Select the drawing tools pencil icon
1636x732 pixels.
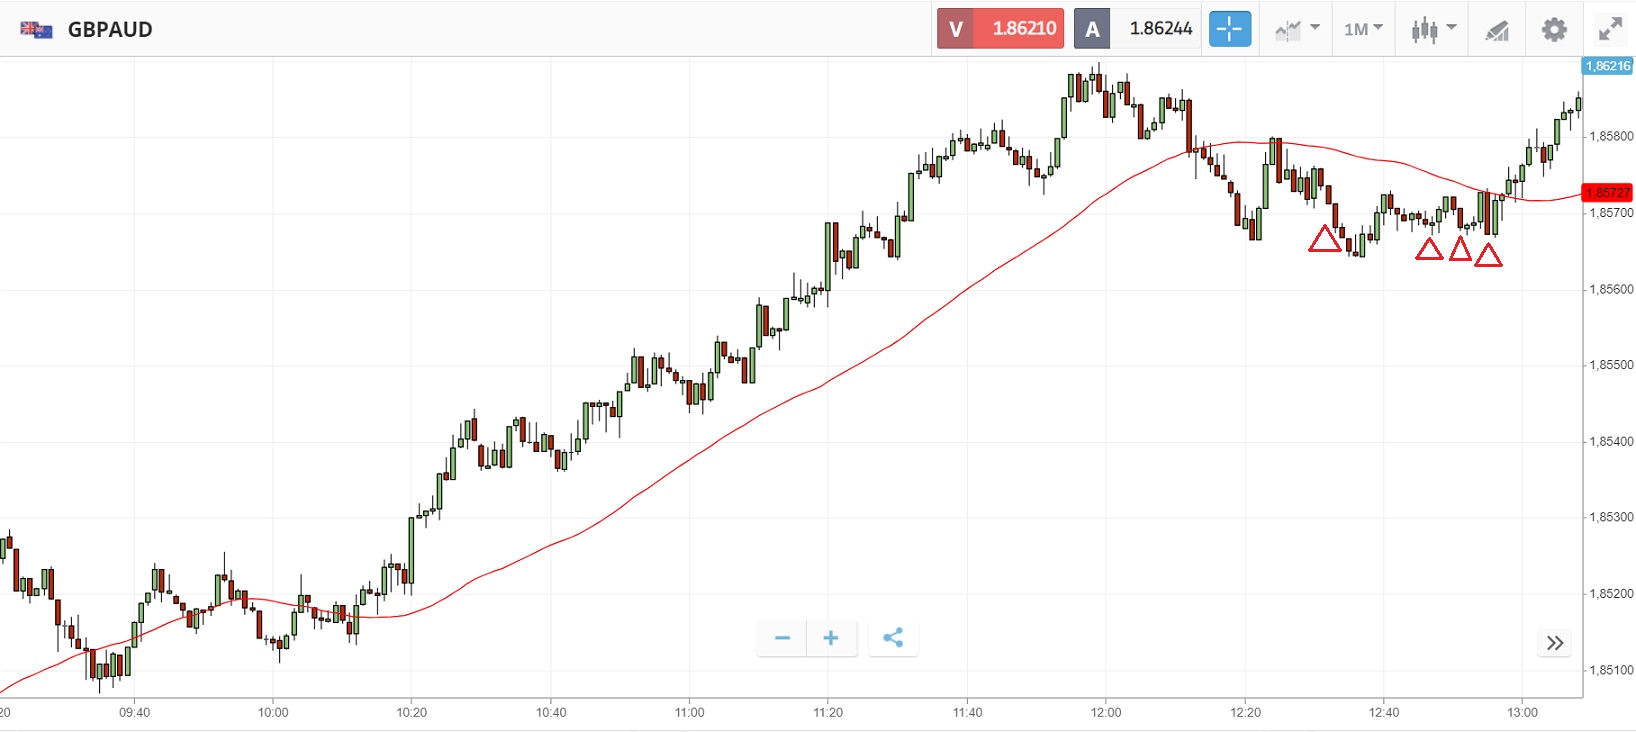(x=1497, y=30)
